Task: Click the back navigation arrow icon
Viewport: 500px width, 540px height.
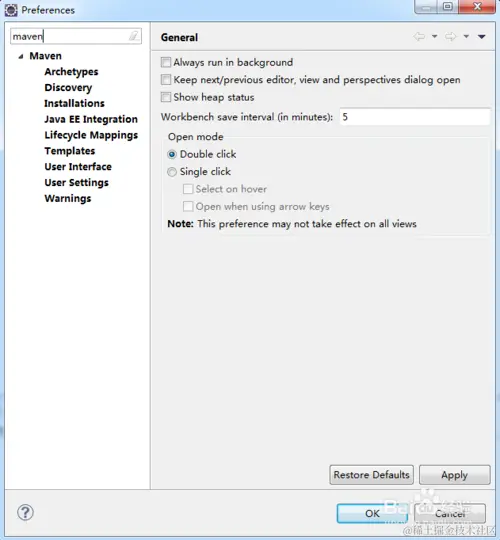Action: point(419,37)
